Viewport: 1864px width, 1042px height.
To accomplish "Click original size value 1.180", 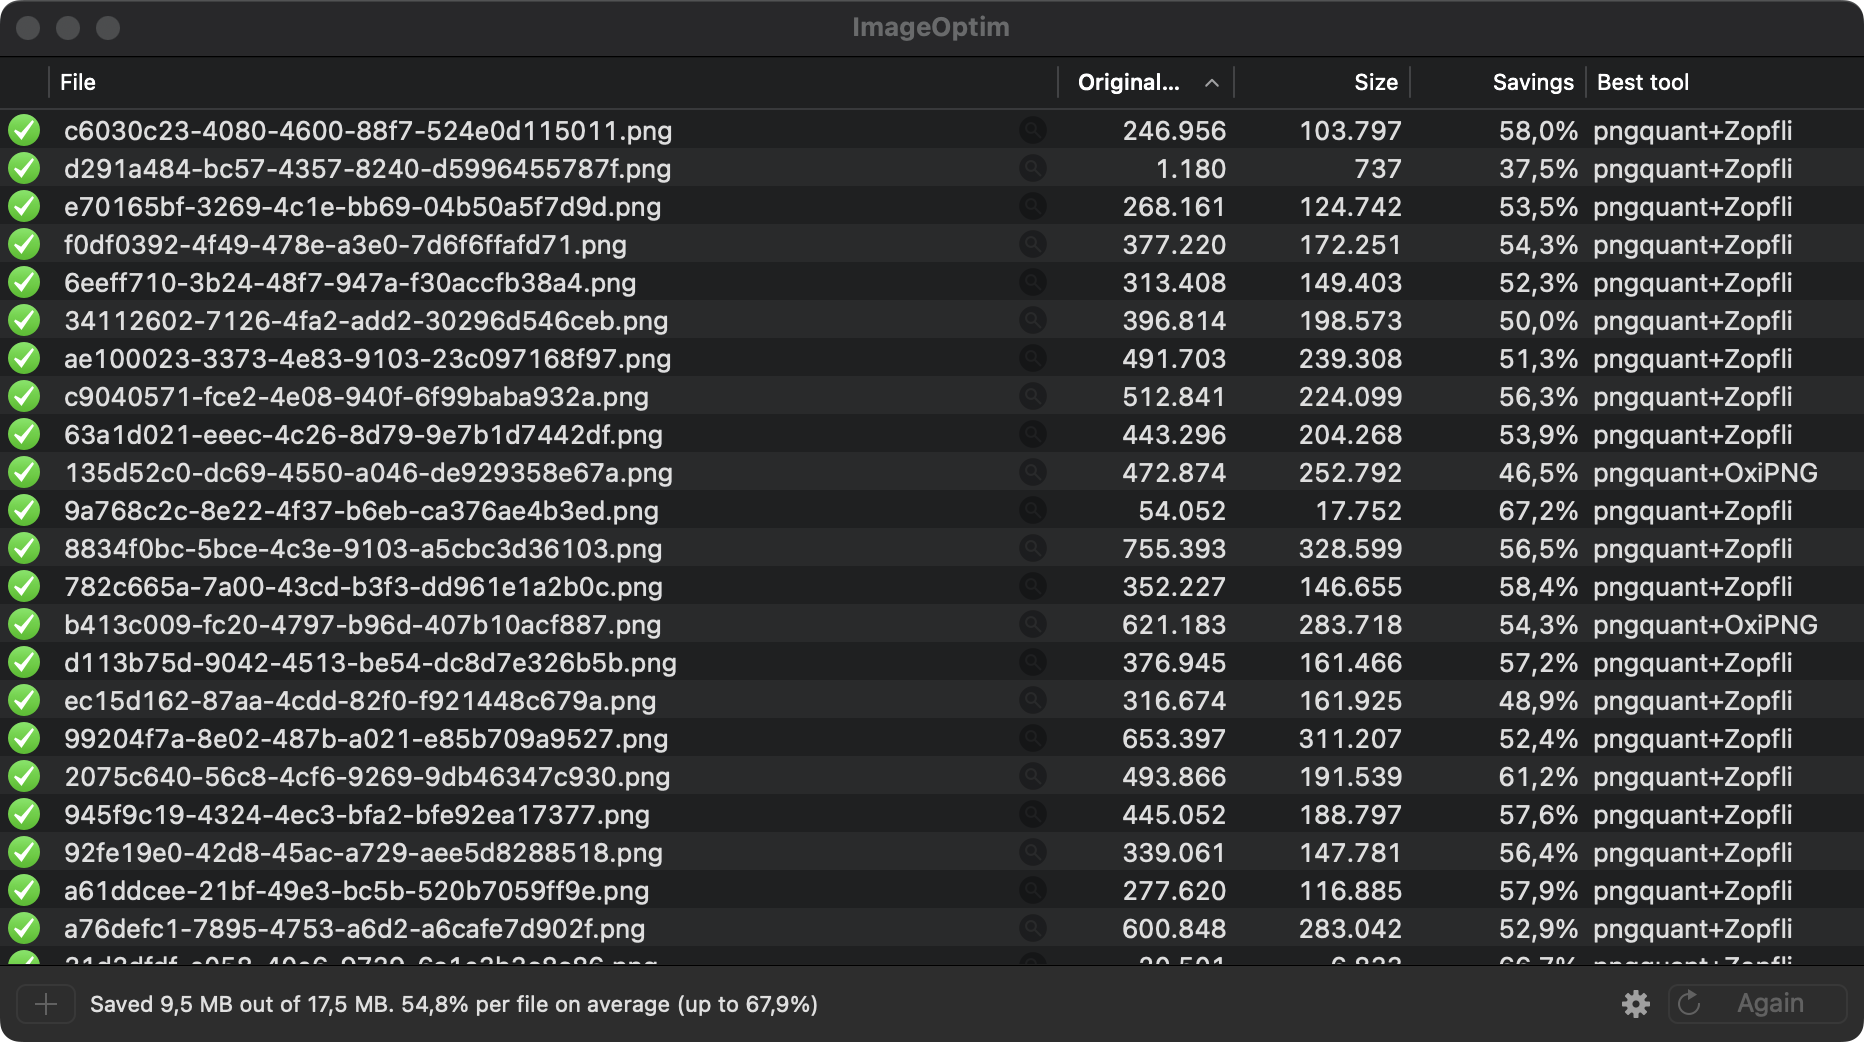I will click(1191, 169).
